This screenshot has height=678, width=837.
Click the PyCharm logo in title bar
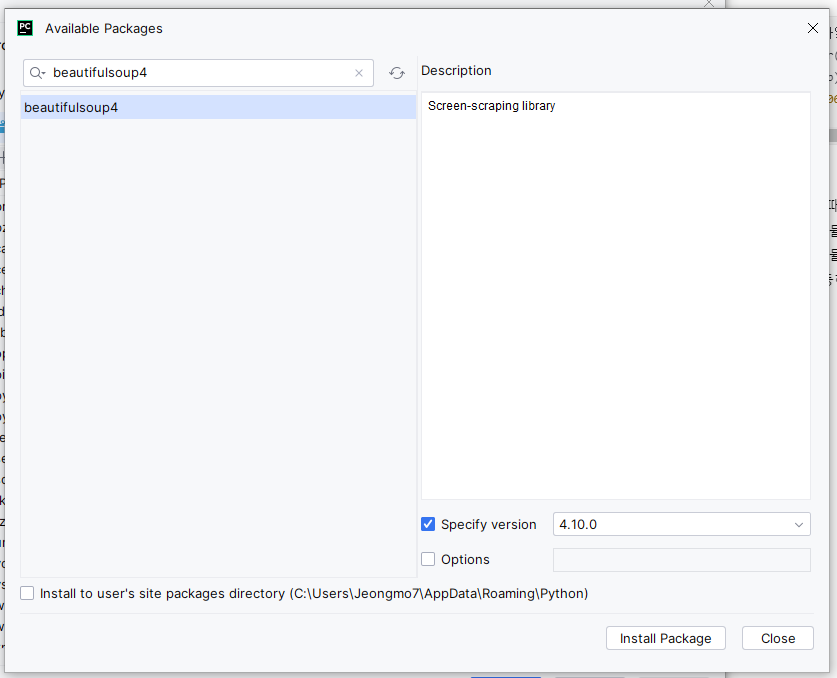[25, 28]
